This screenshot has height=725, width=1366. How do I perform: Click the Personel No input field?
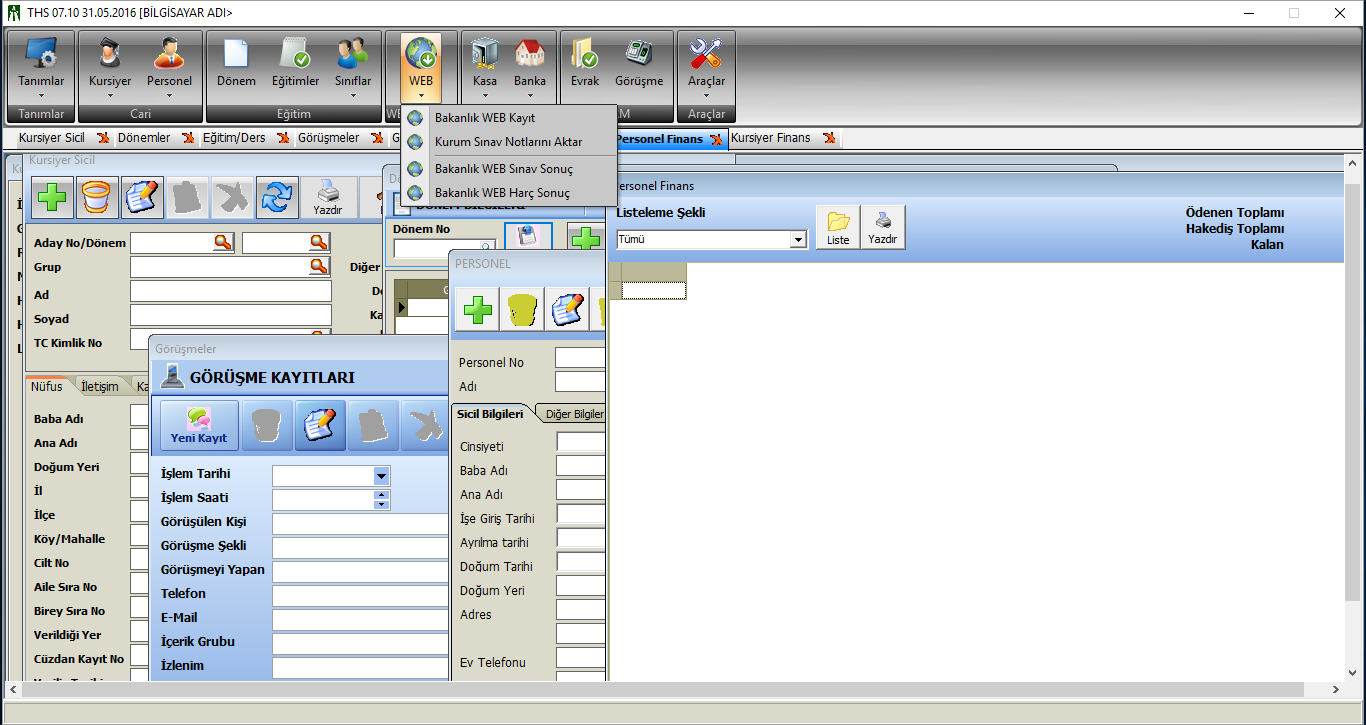pyautogui.click(x=580, y=358)
